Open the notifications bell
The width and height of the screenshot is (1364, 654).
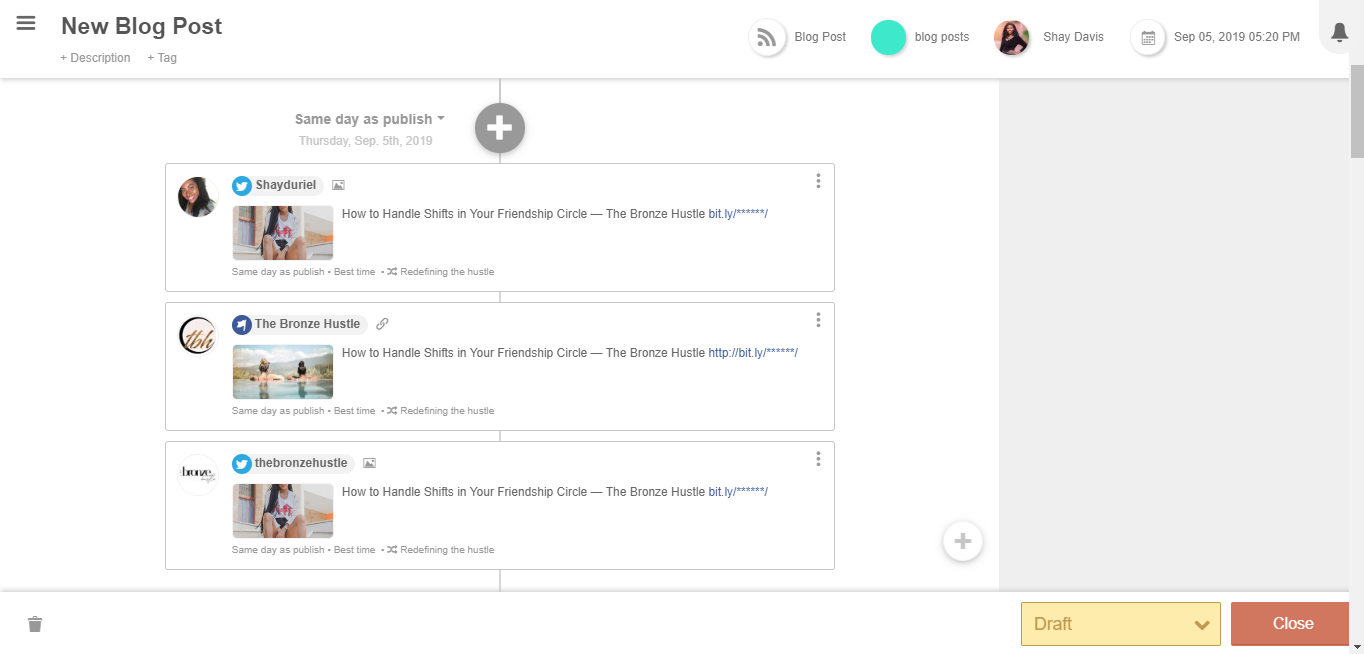point(1340,33)
